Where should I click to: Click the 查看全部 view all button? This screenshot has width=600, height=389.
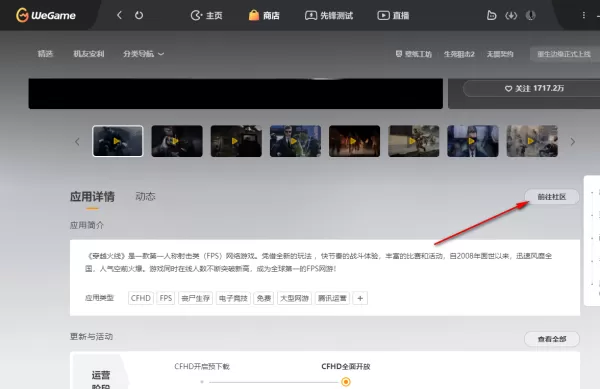pyautogui.click(x=552, y=339)
